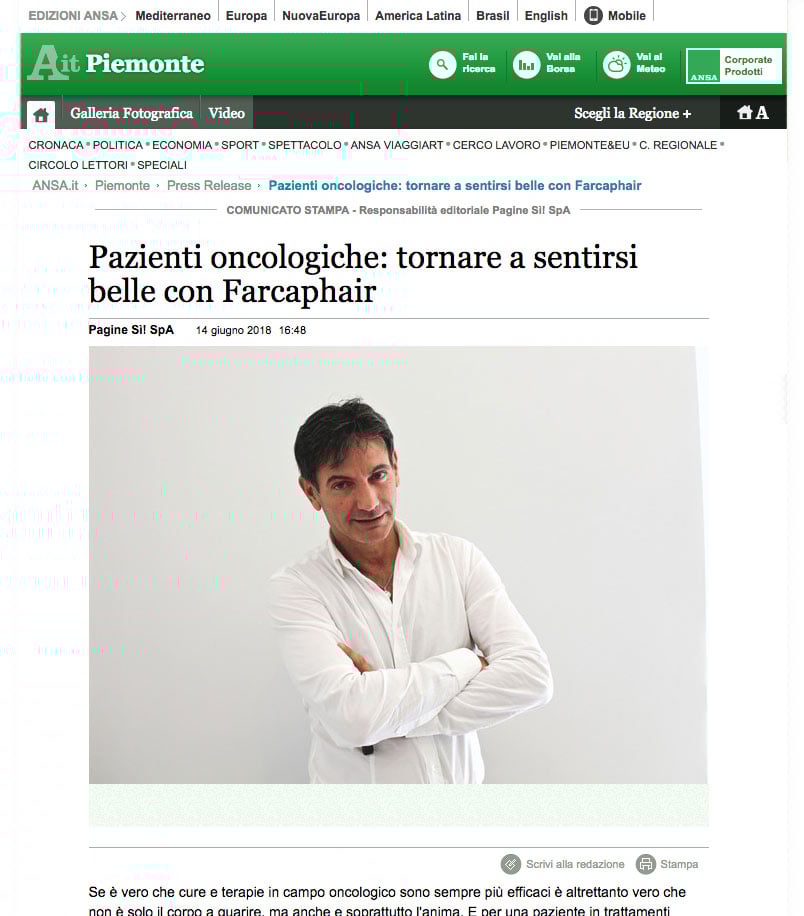This screenshot has width=804, height=916.
Task: Click the home icon in the navigation bar
Action: pyautogui.click(x=41, y=114)
